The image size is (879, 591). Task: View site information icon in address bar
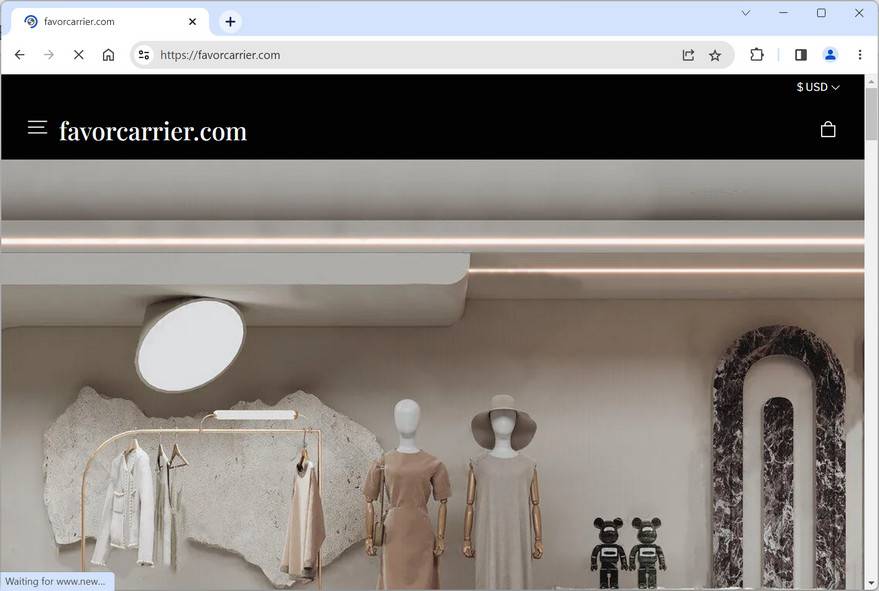coord(144,55)
